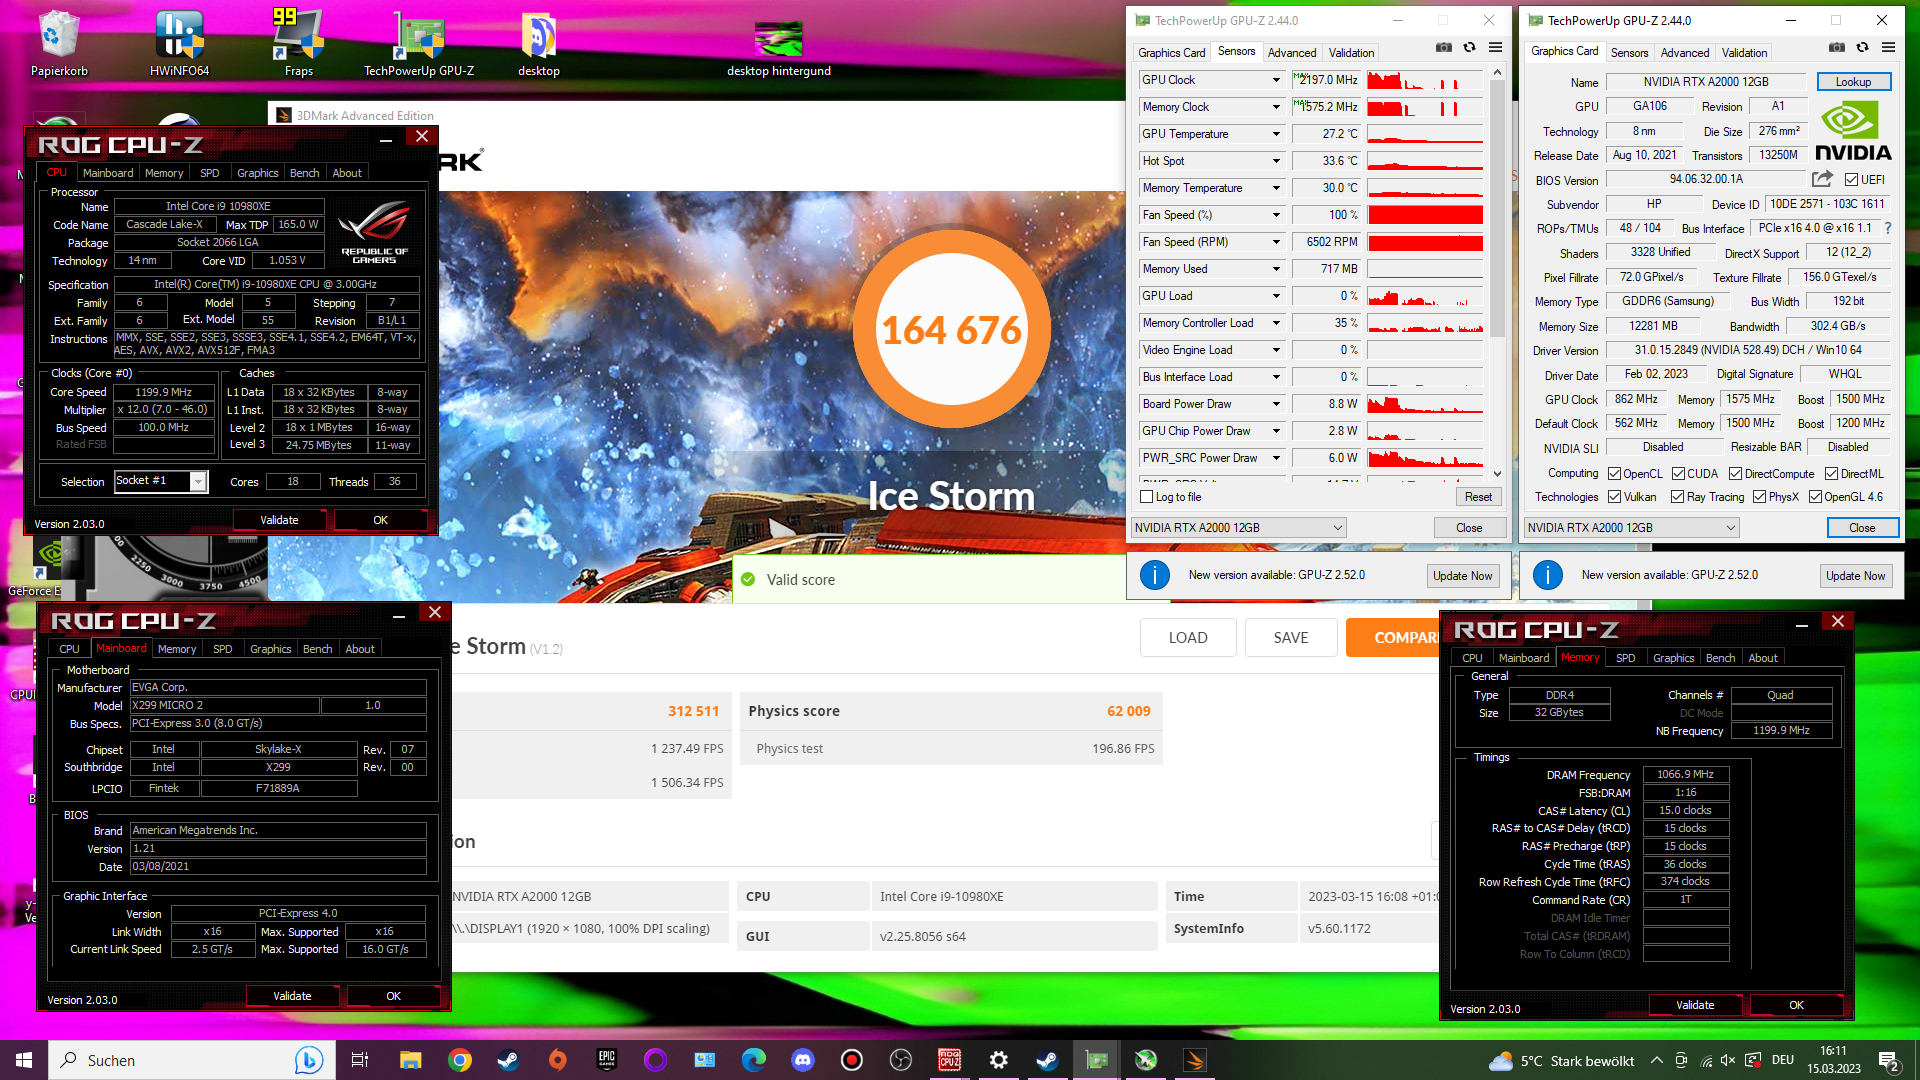Switch to Validation tab in GPU-Z Graphics Card window
Screen dimensions: 1920x1080
[x=1744, y=53]
